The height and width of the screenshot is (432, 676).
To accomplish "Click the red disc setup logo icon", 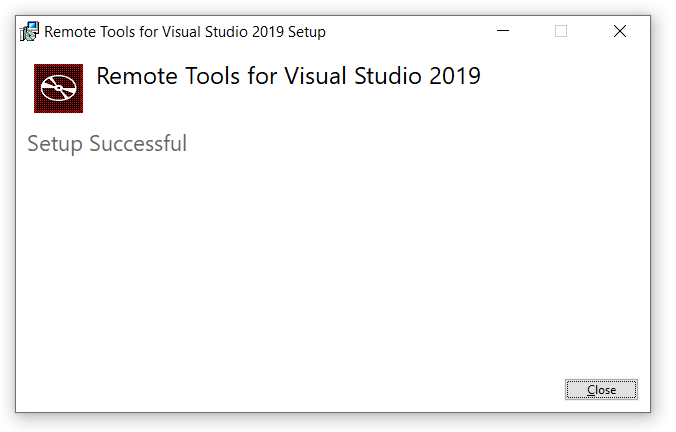I will (59, 88).
